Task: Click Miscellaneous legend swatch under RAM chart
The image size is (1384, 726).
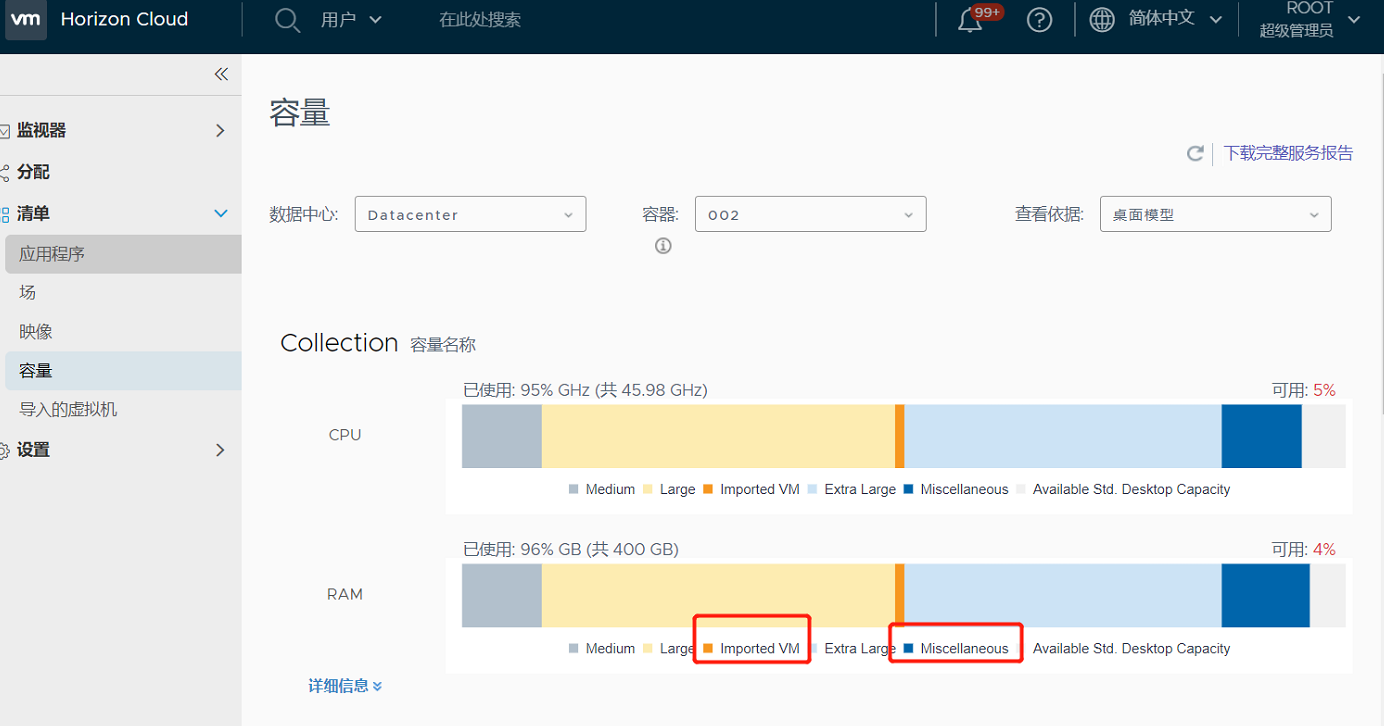Action: pos(909,648)
